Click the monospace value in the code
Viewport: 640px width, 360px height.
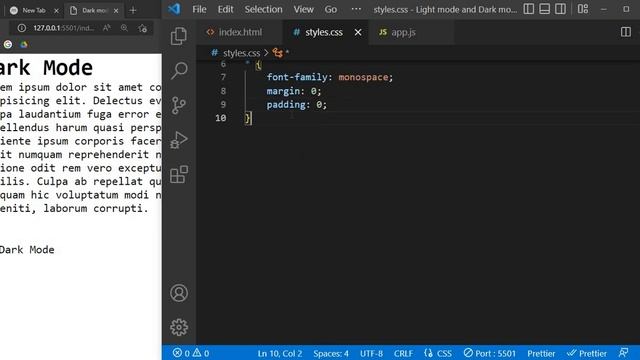(x=363, y=77)
